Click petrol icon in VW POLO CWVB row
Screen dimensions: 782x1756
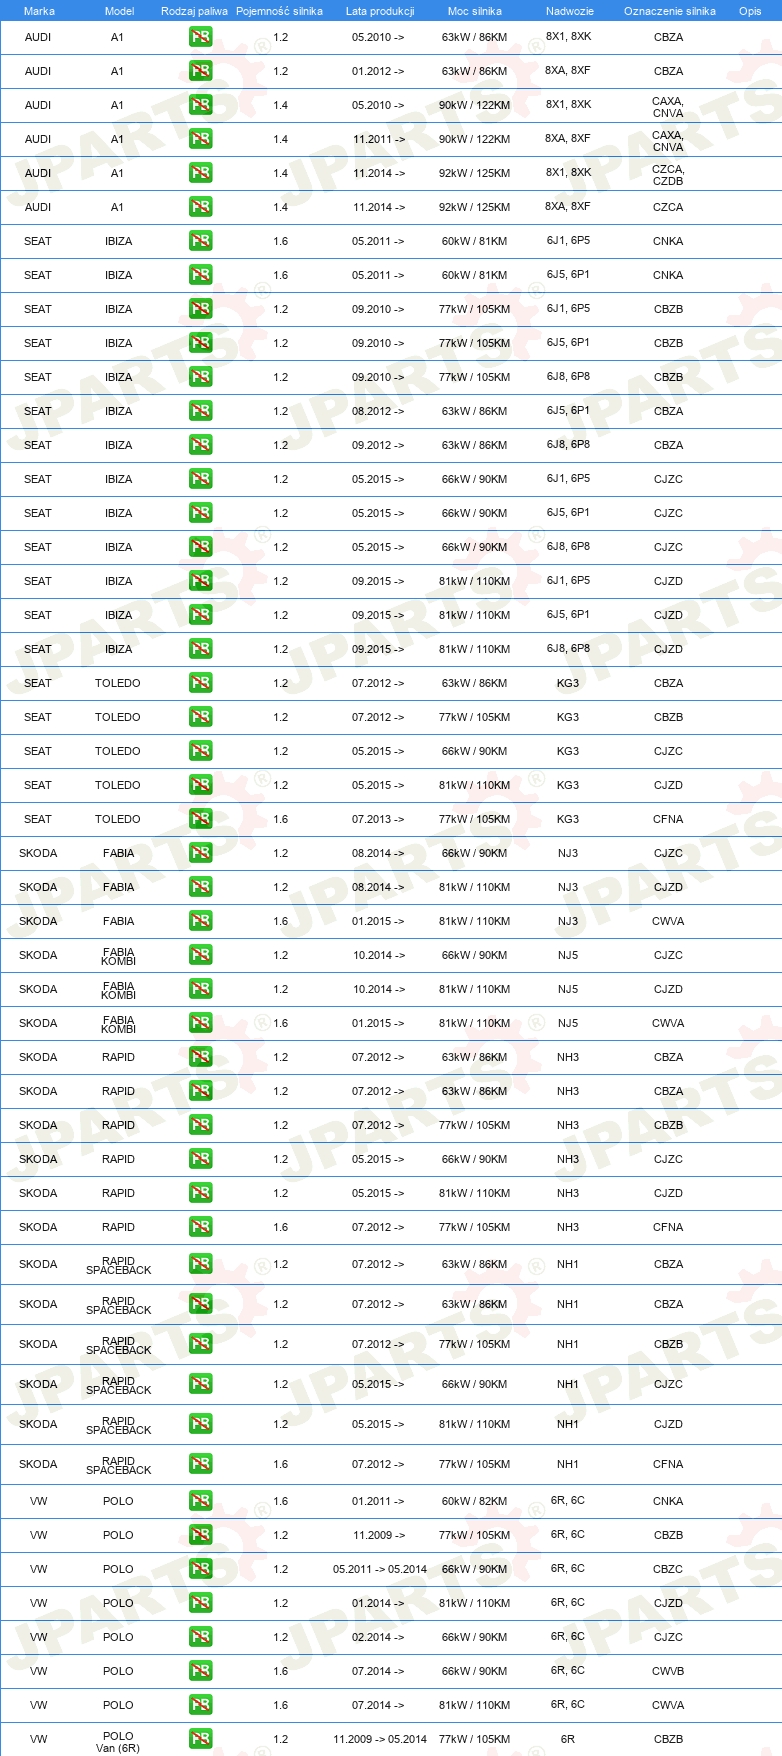click(200, 1671)
